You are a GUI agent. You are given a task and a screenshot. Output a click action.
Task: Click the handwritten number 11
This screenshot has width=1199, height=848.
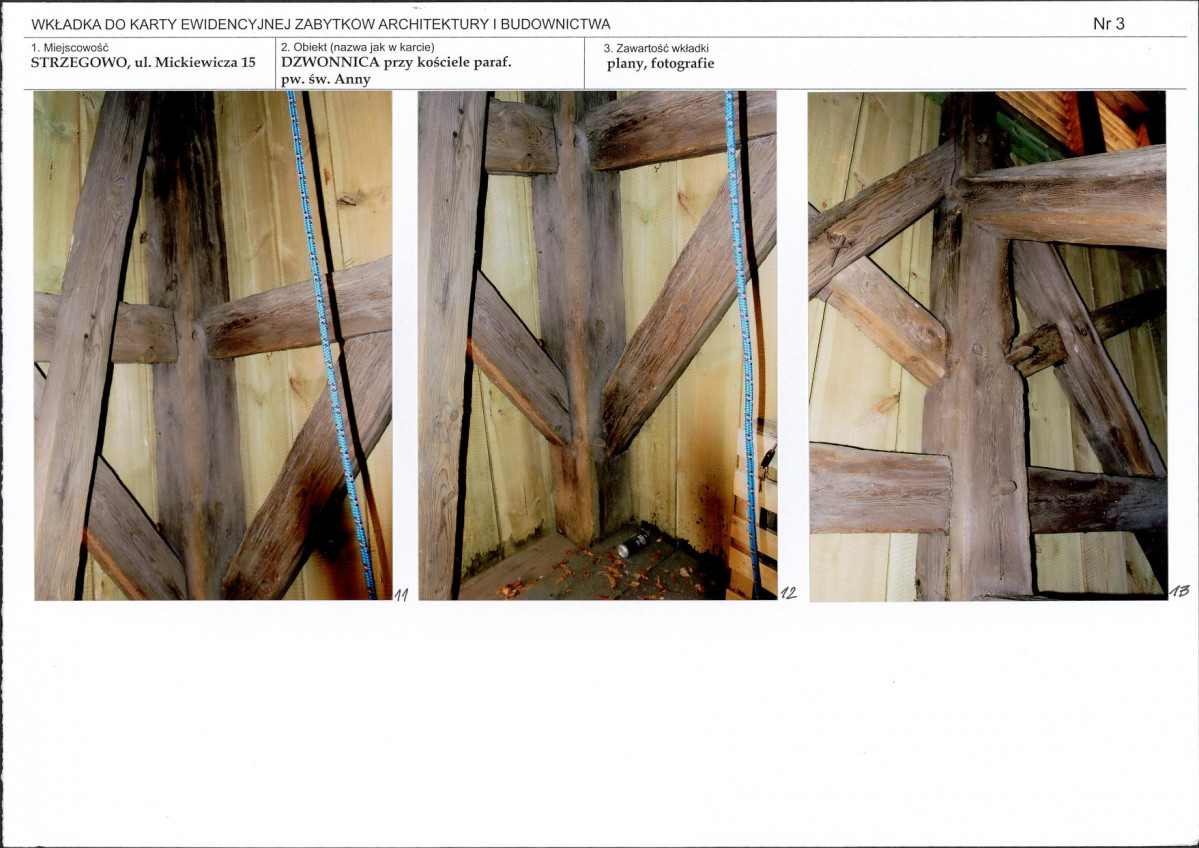coord(401,595)
